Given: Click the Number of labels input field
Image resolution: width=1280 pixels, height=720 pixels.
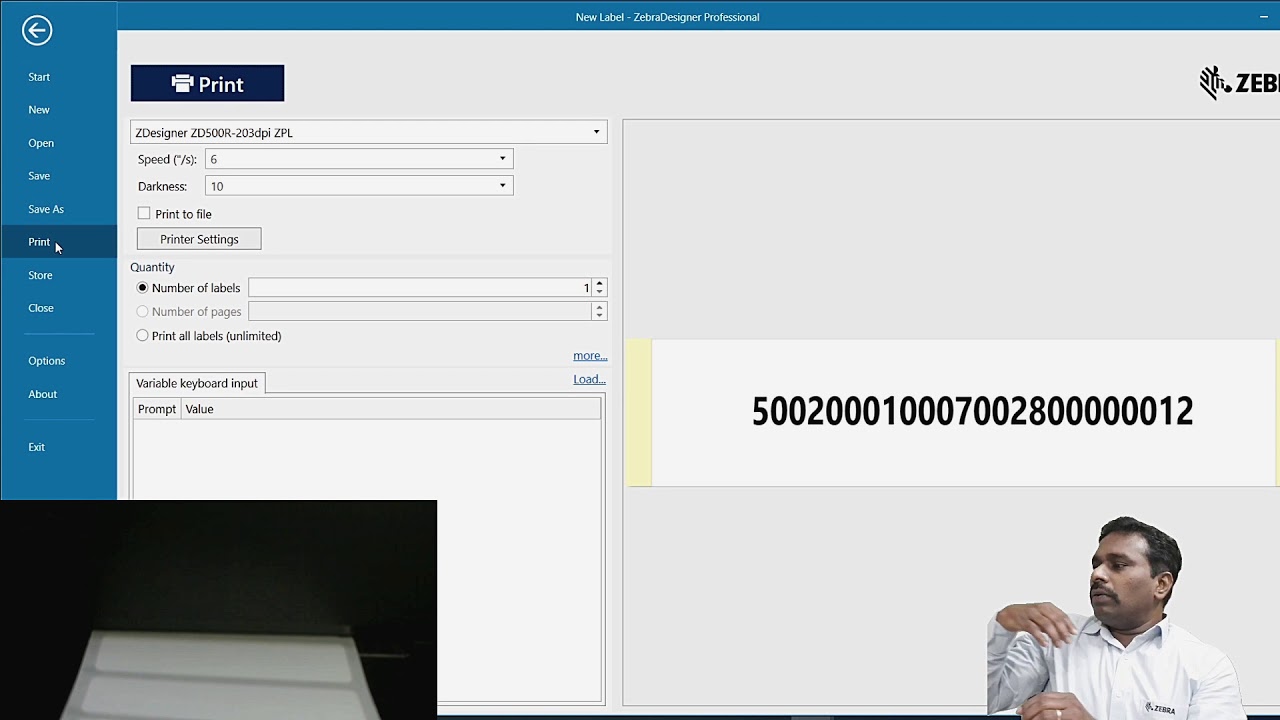Looking at the screenshot, I should coord(420,288).
